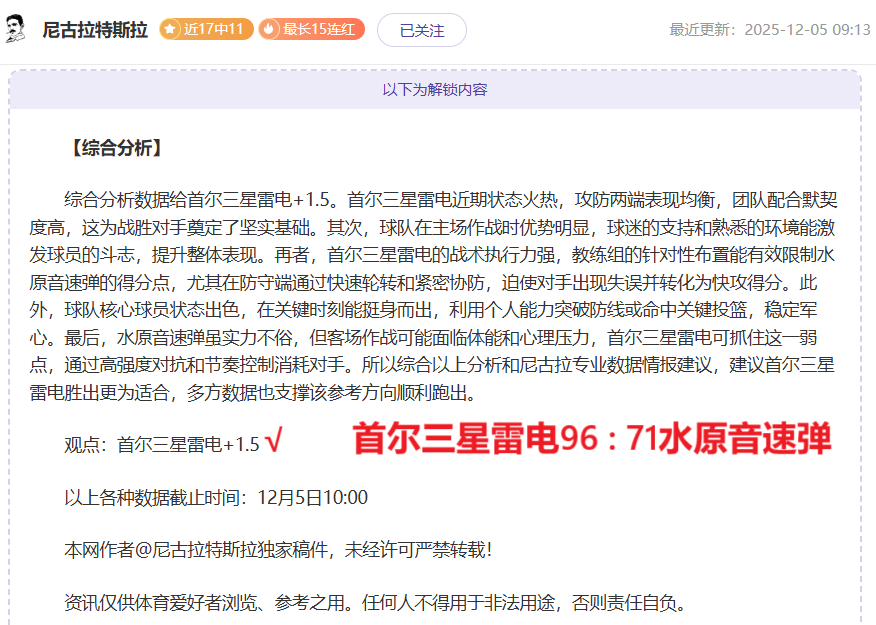Open the 尼古拉特斯拉 author name link
Image resolution: width=876 pixels, height=625 pixels.
click(96, 30)
